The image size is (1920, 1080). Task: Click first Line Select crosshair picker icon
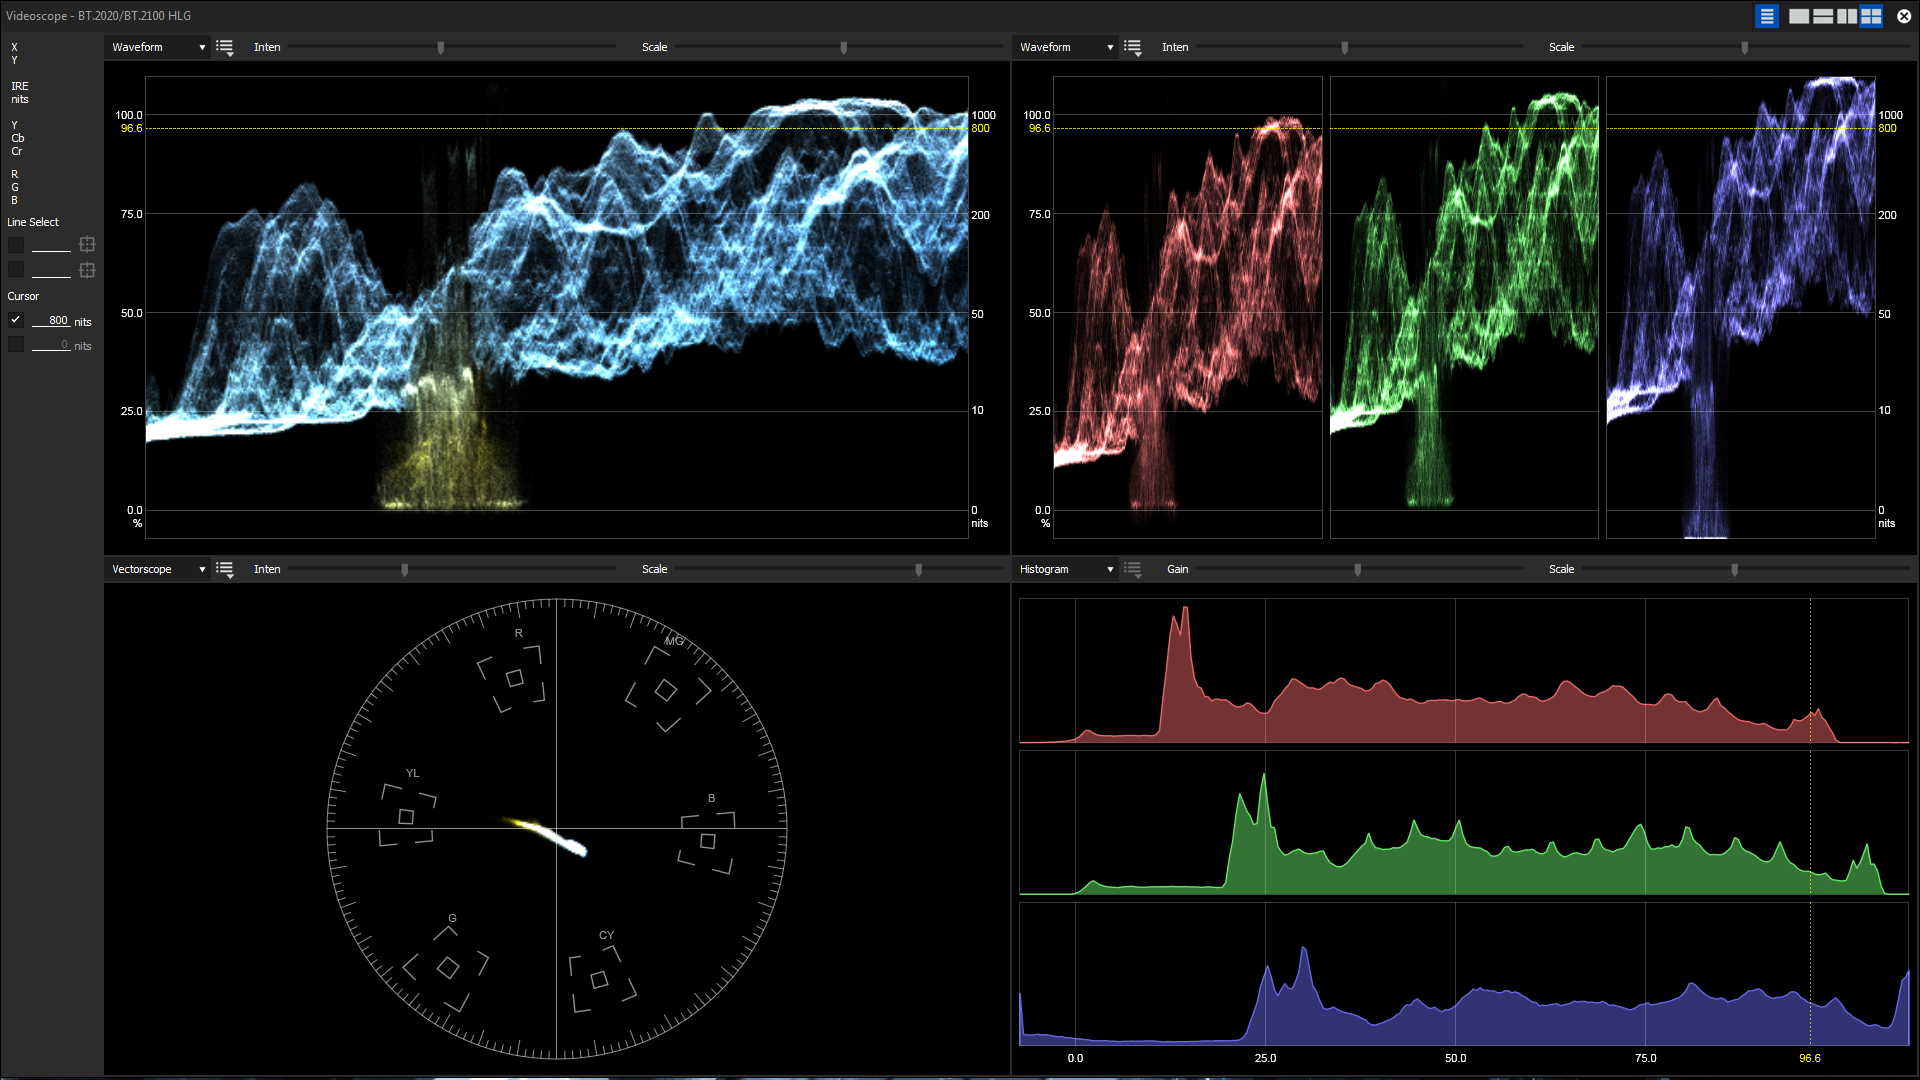coord(87,244)
